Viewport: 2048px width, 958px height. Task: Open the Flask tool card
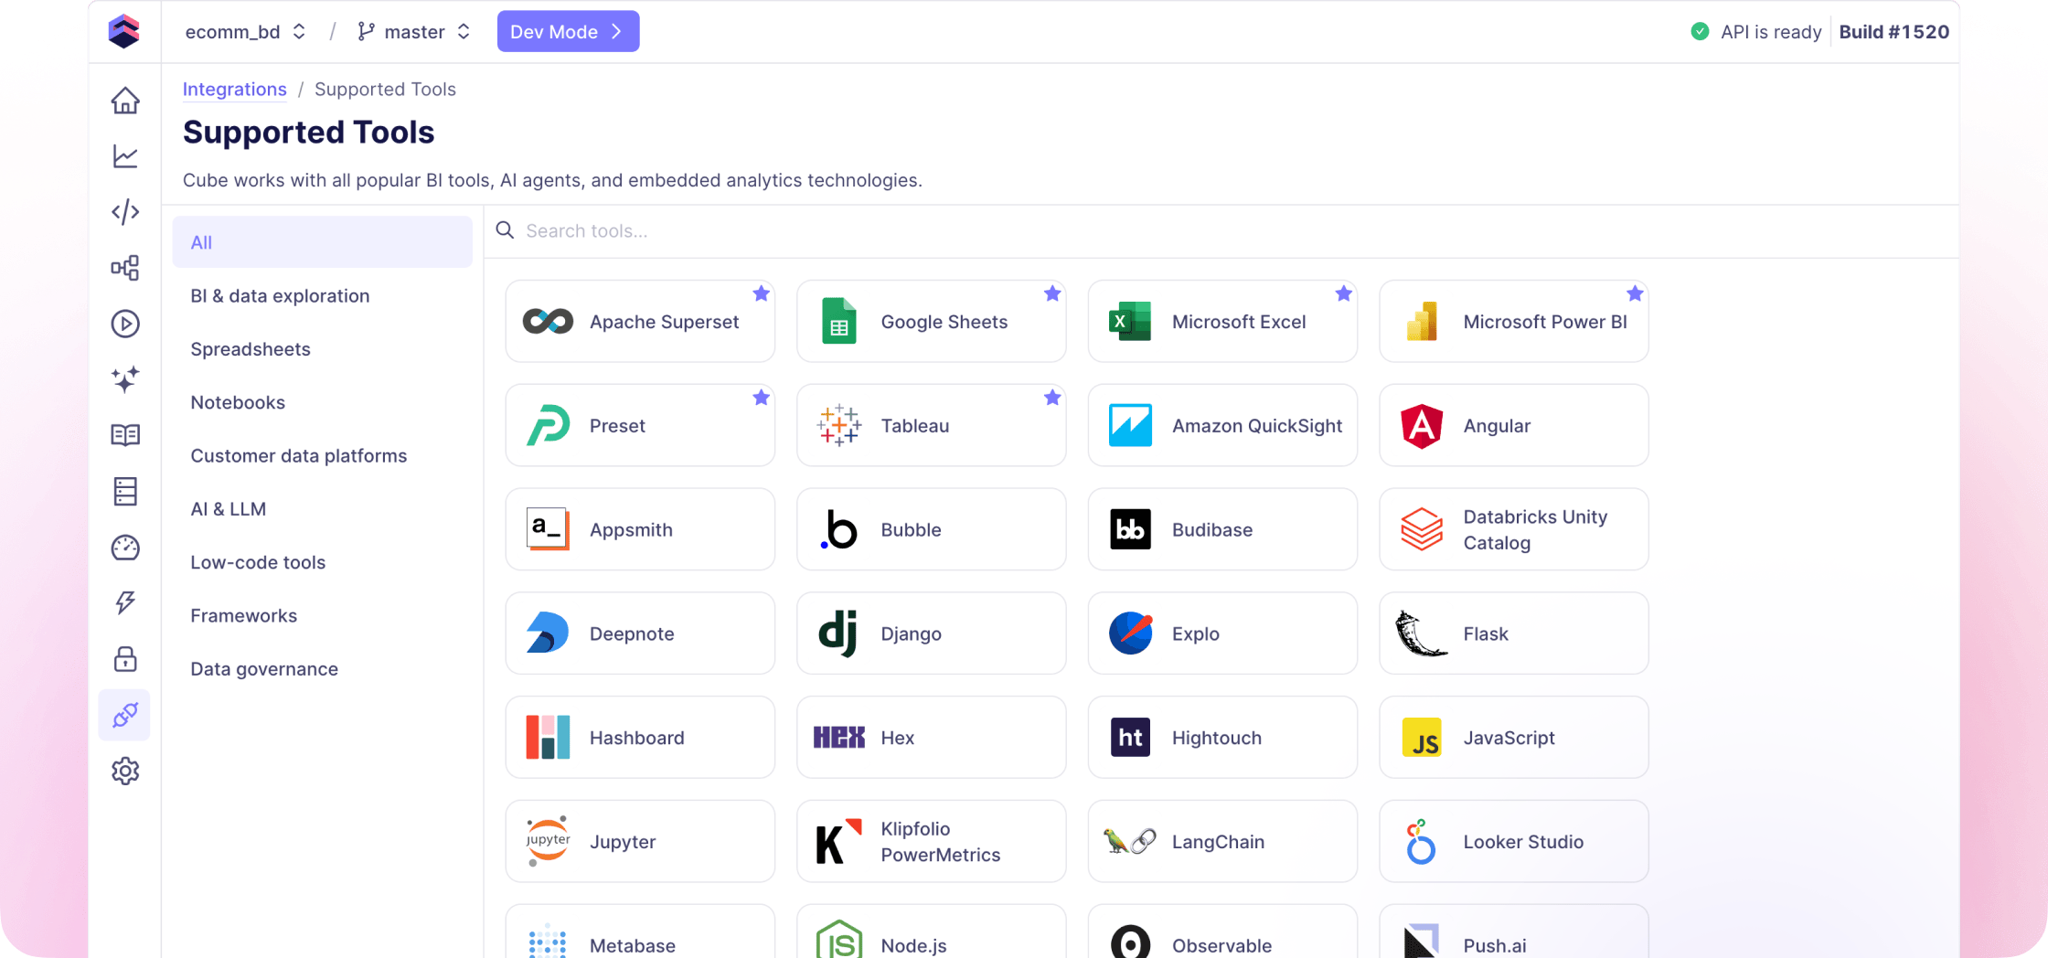(1513, 633)
